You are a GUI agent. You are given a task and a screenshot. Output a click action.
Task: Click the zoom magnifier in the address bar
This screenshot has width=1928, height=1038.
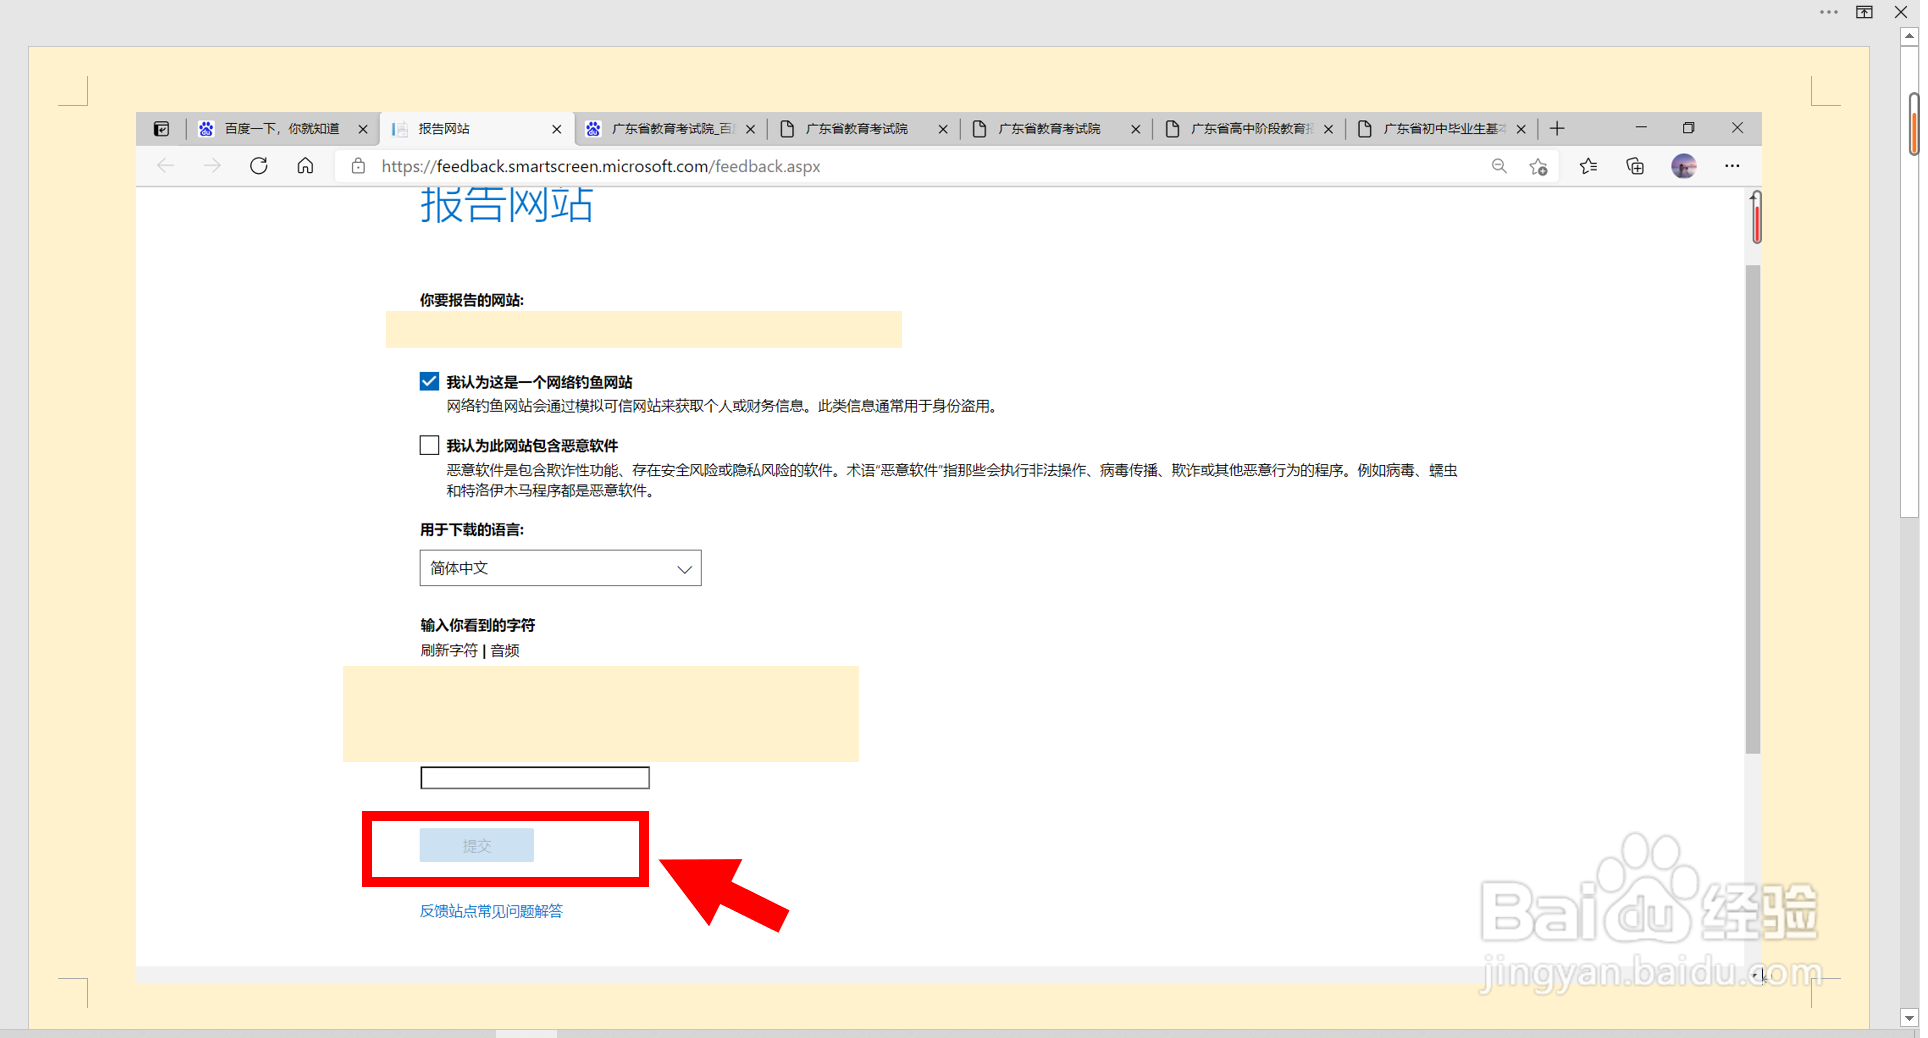point(1498,166)
